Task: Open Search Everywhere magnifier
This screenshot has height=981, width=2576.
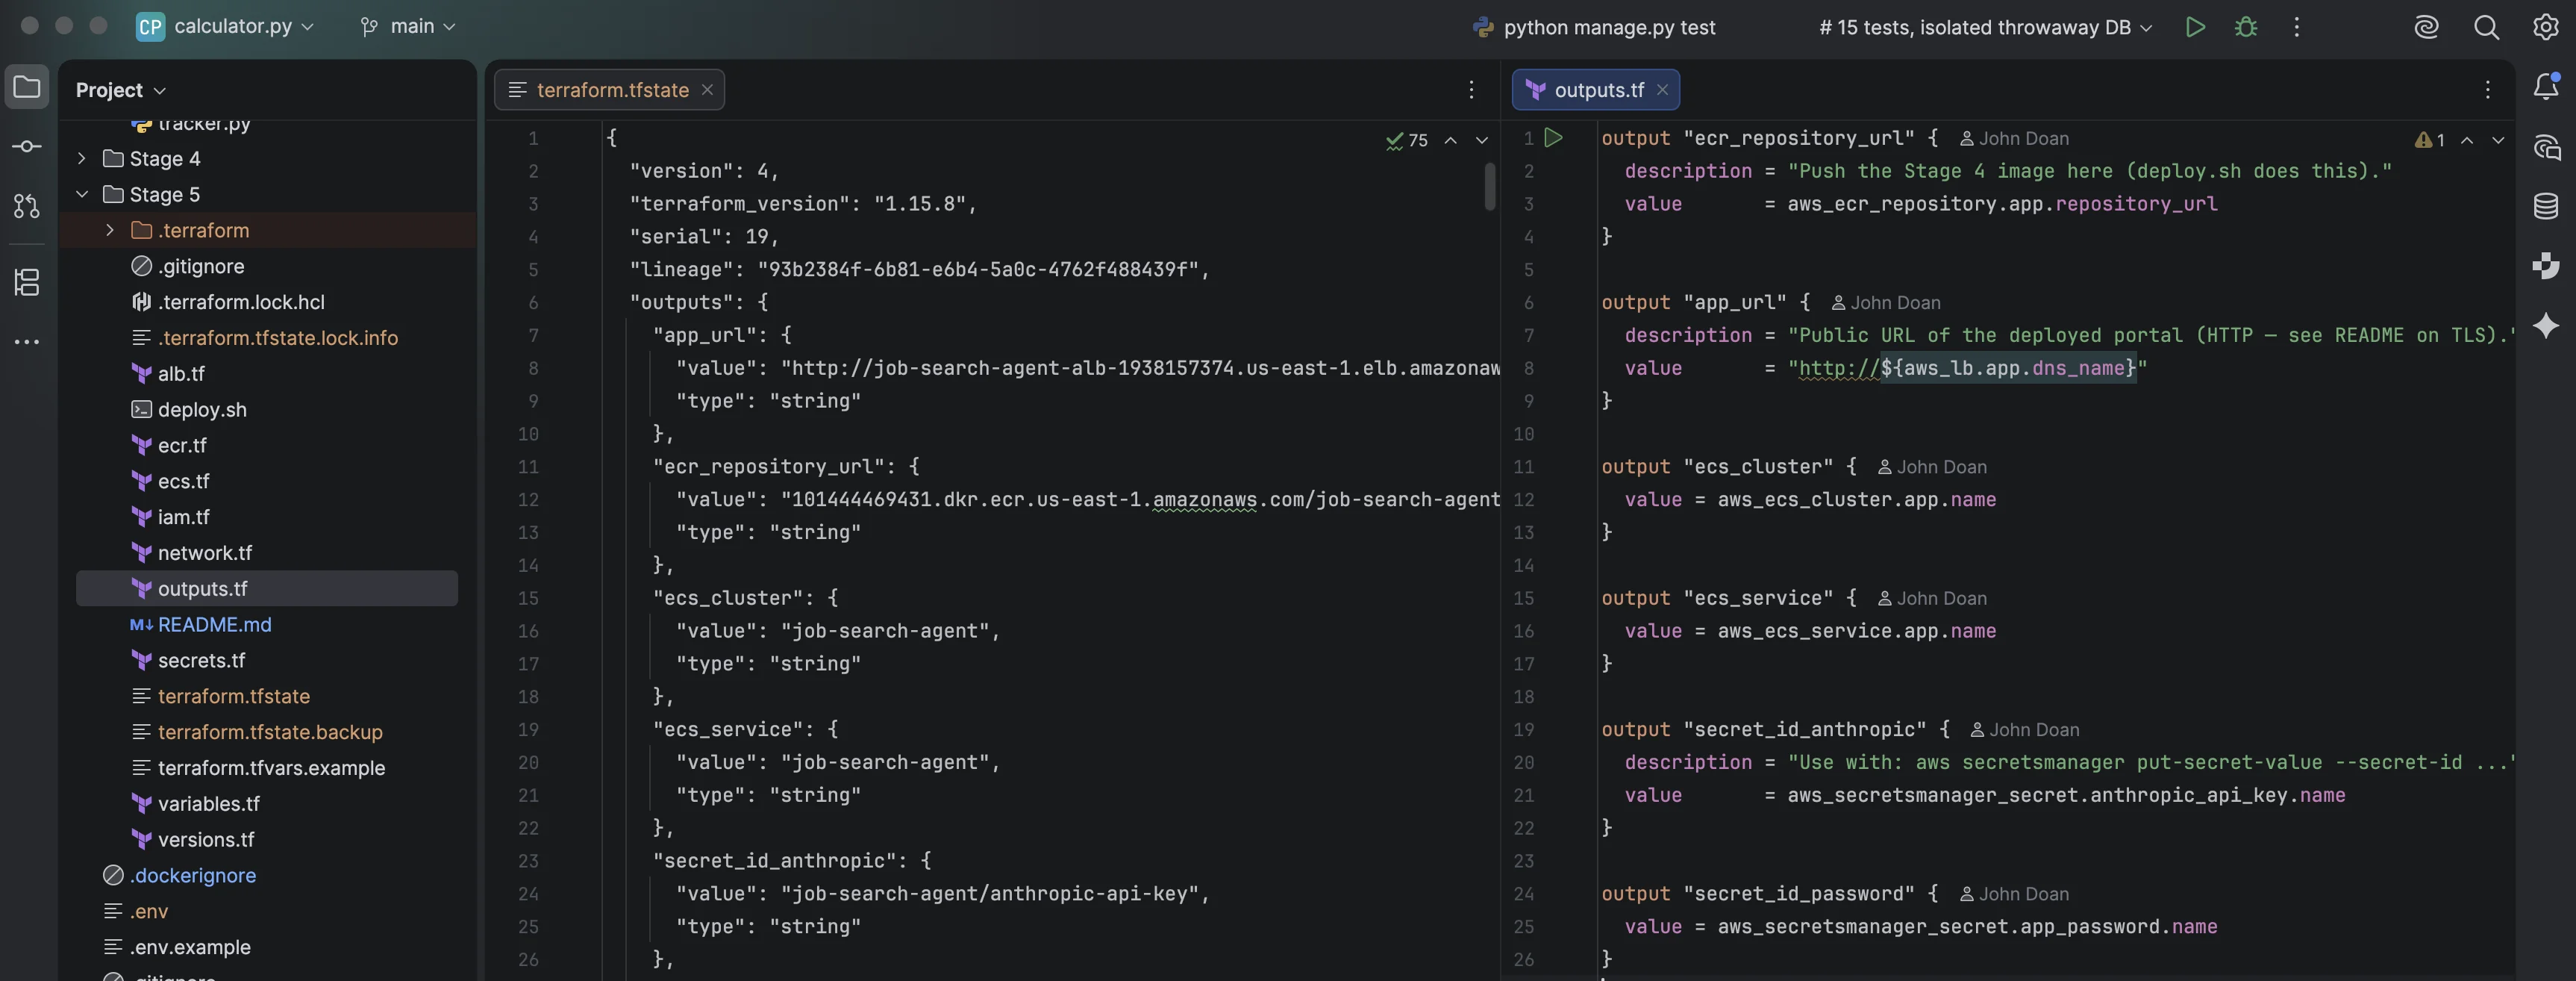Action: [x=2486, y=27]
